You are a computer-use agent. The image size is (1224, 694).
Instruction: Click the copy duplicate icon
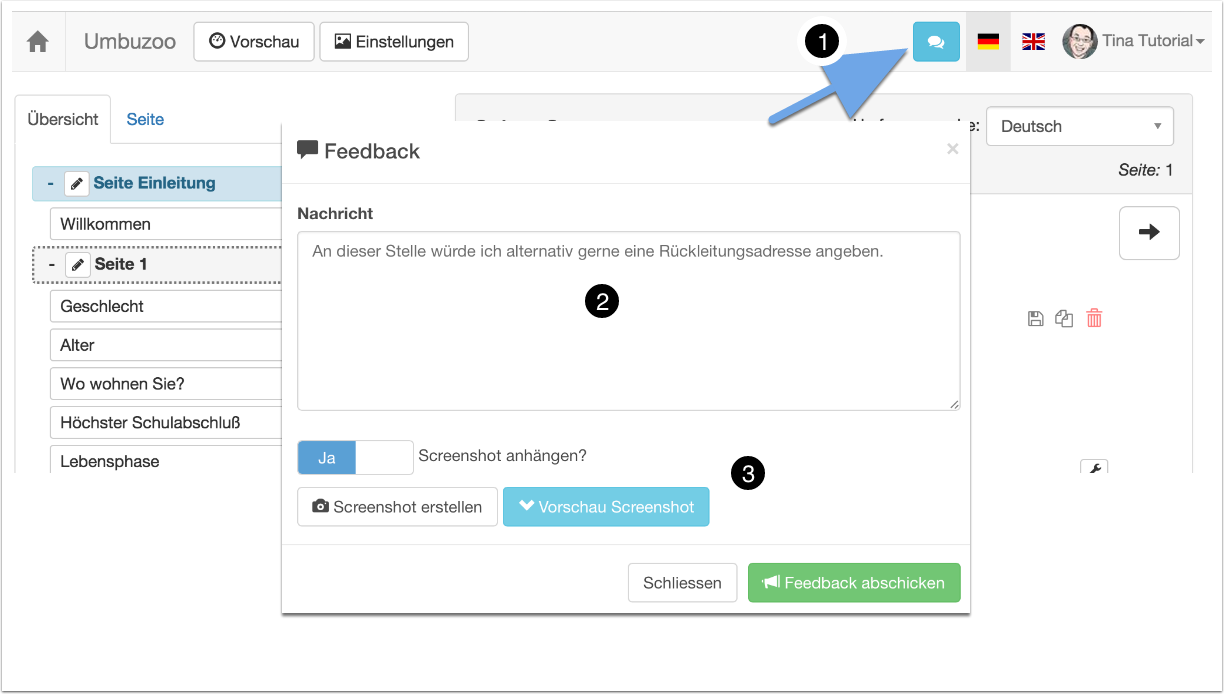point(1064,319)
